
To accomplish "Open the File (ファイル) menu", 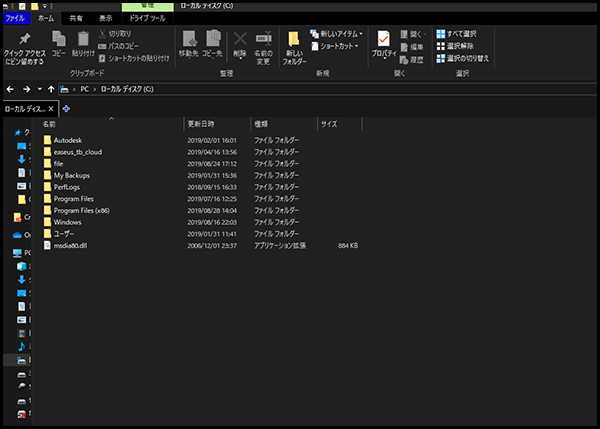I will 15,18.
